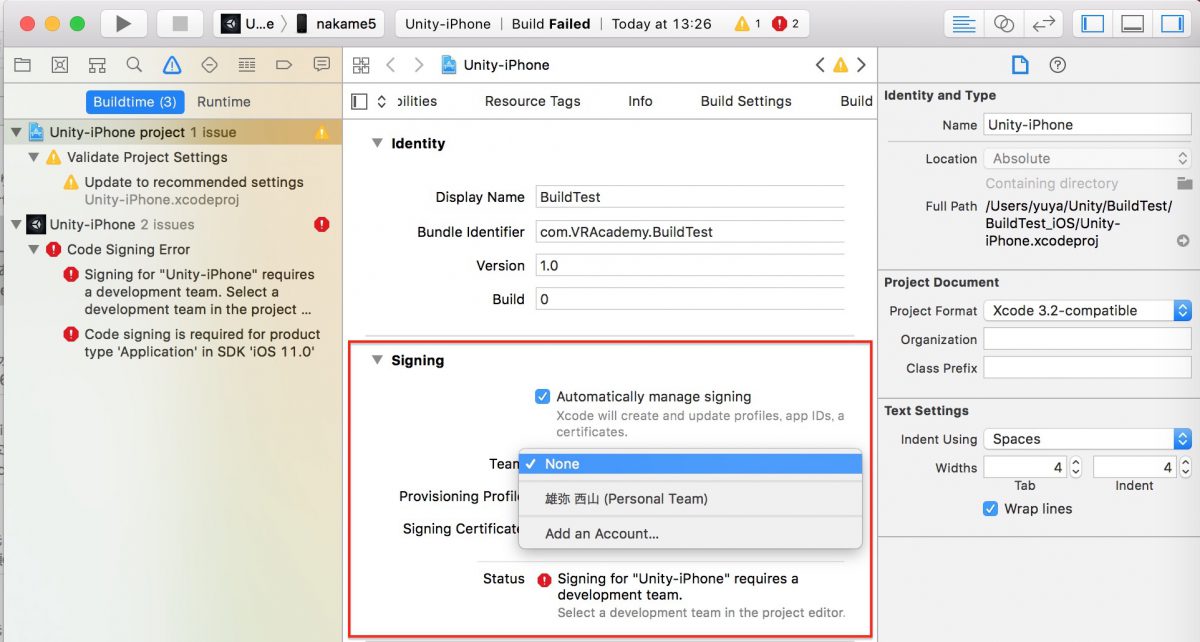Viewport: 1200px width, 642px height.
Task: Uncheck Automatically manage signing
Action: point(543,397)
